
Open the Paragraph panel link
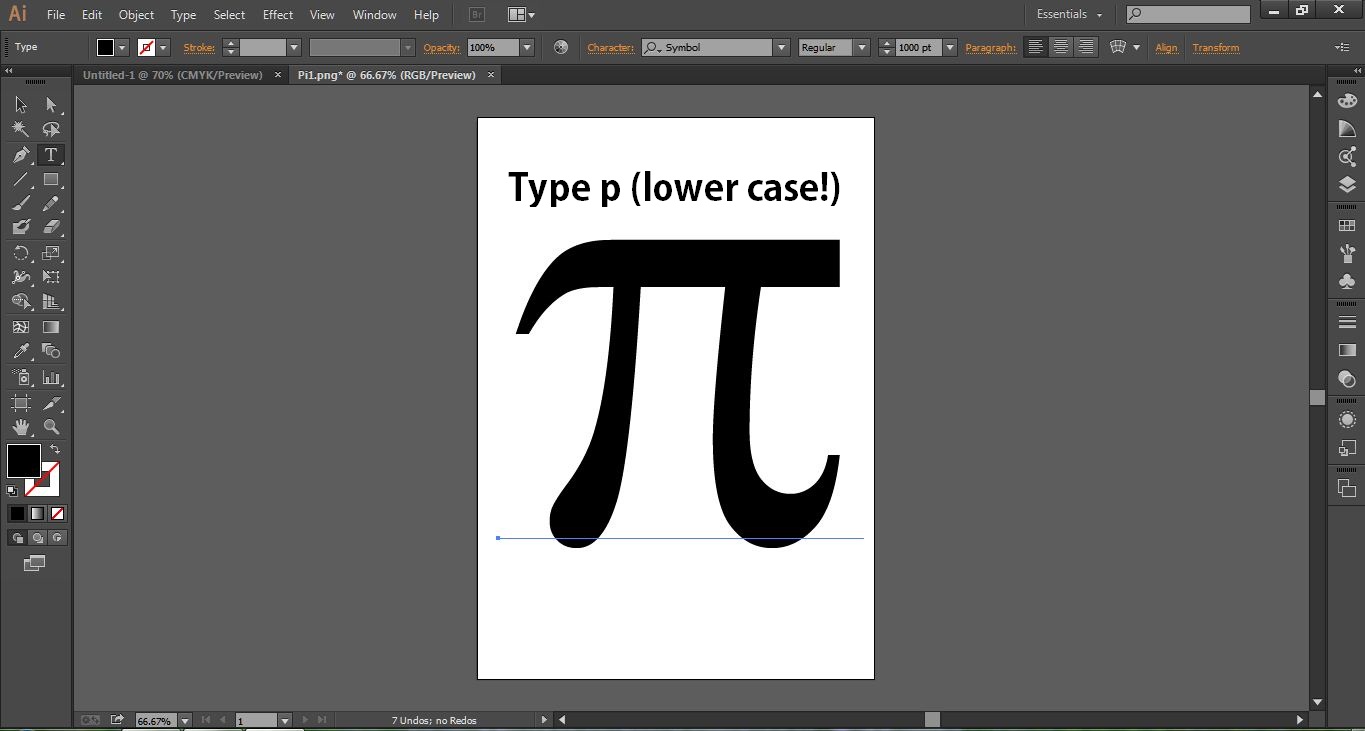pyautogui.click(x=990, y=47)
